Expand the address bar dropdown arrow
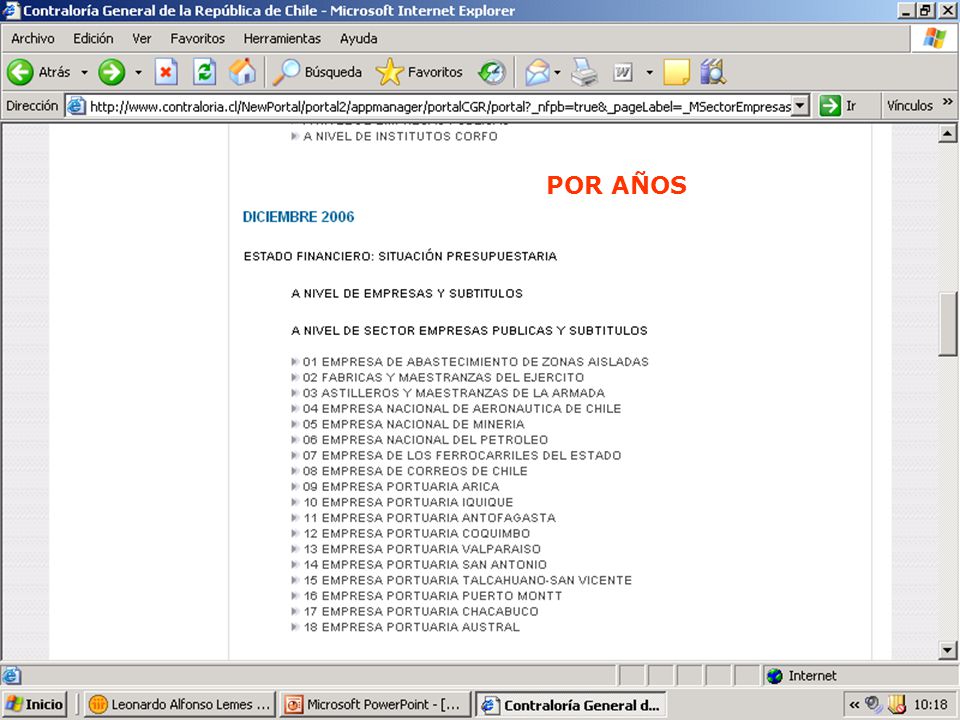The height and width of the screenshot is (720, 960). (x=800, y=106)
